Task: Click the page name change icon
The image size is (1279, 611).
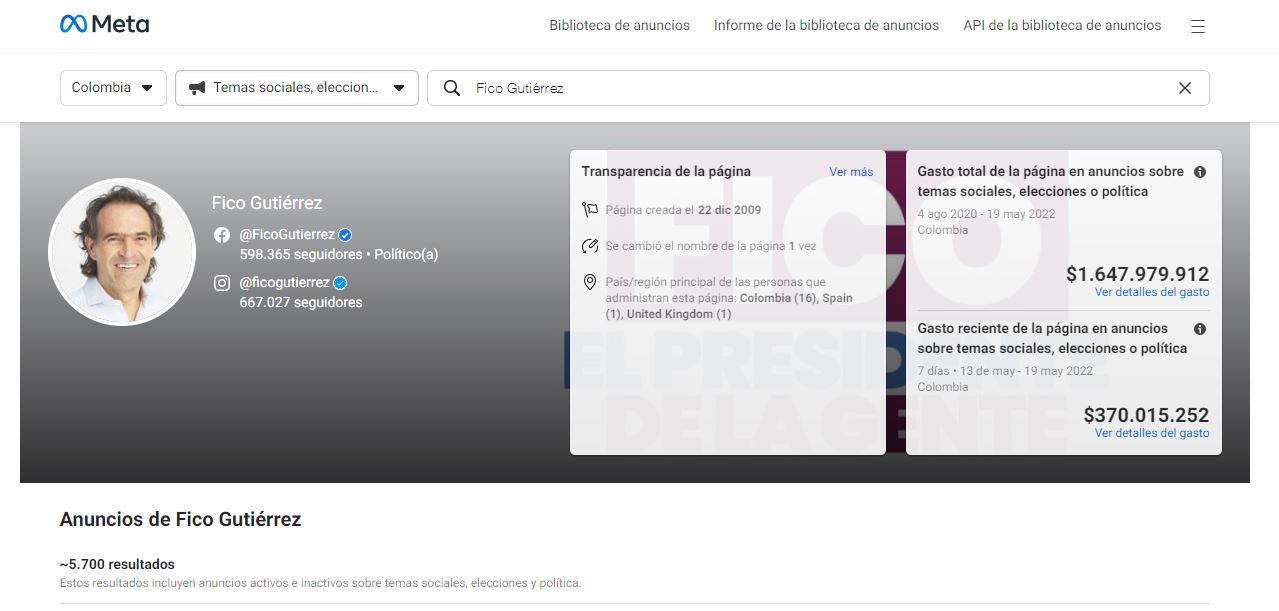Action: 590,246
